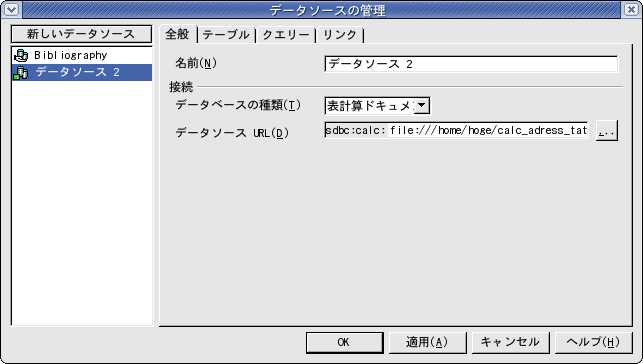The height and width of the screenshot is (364, 643).
Task: Open the データベースの種類 dropdown arrow
Action: coord(421,106)
